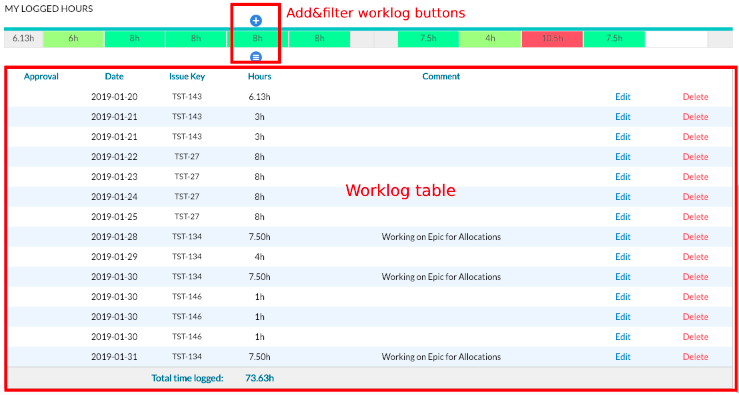The height and width of the screenshot is (395, 739).
Task: Select the 6.13h day cell in timeline
Action: point(24,39)
